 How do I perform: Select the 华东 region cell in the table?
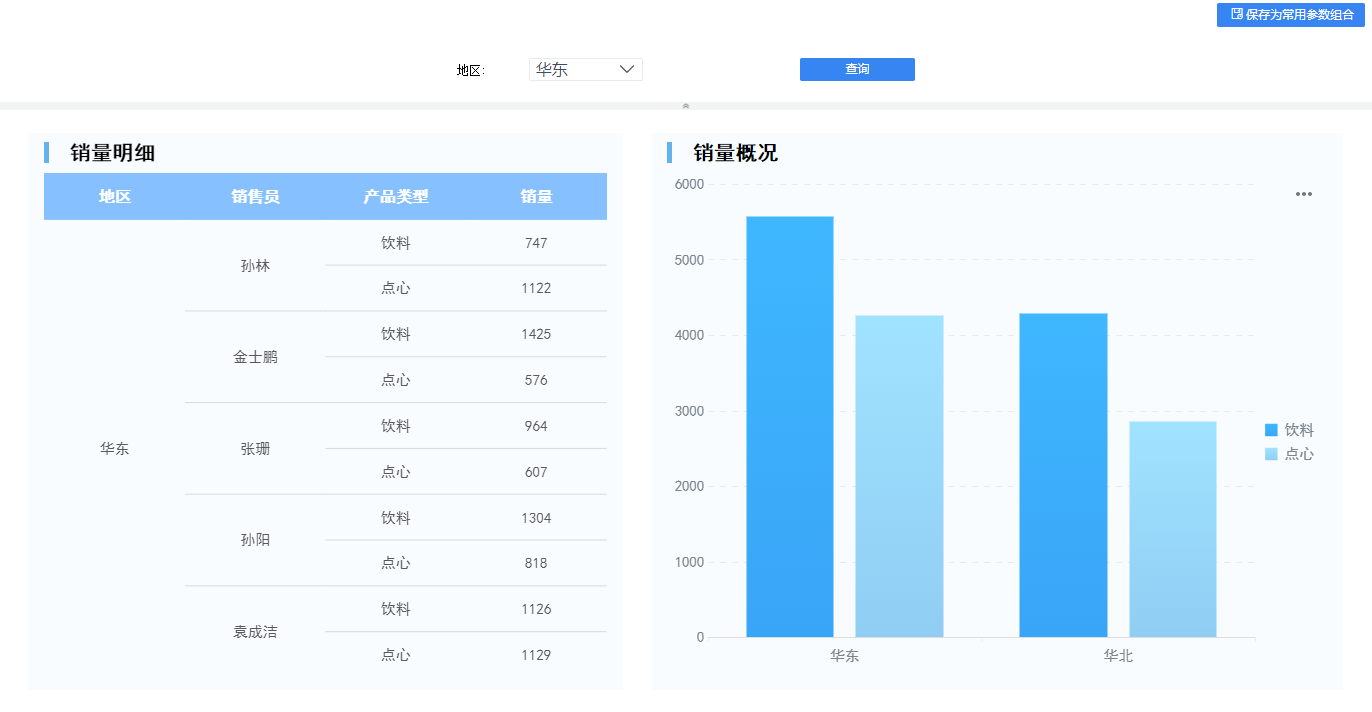click(x=115, y=449)
